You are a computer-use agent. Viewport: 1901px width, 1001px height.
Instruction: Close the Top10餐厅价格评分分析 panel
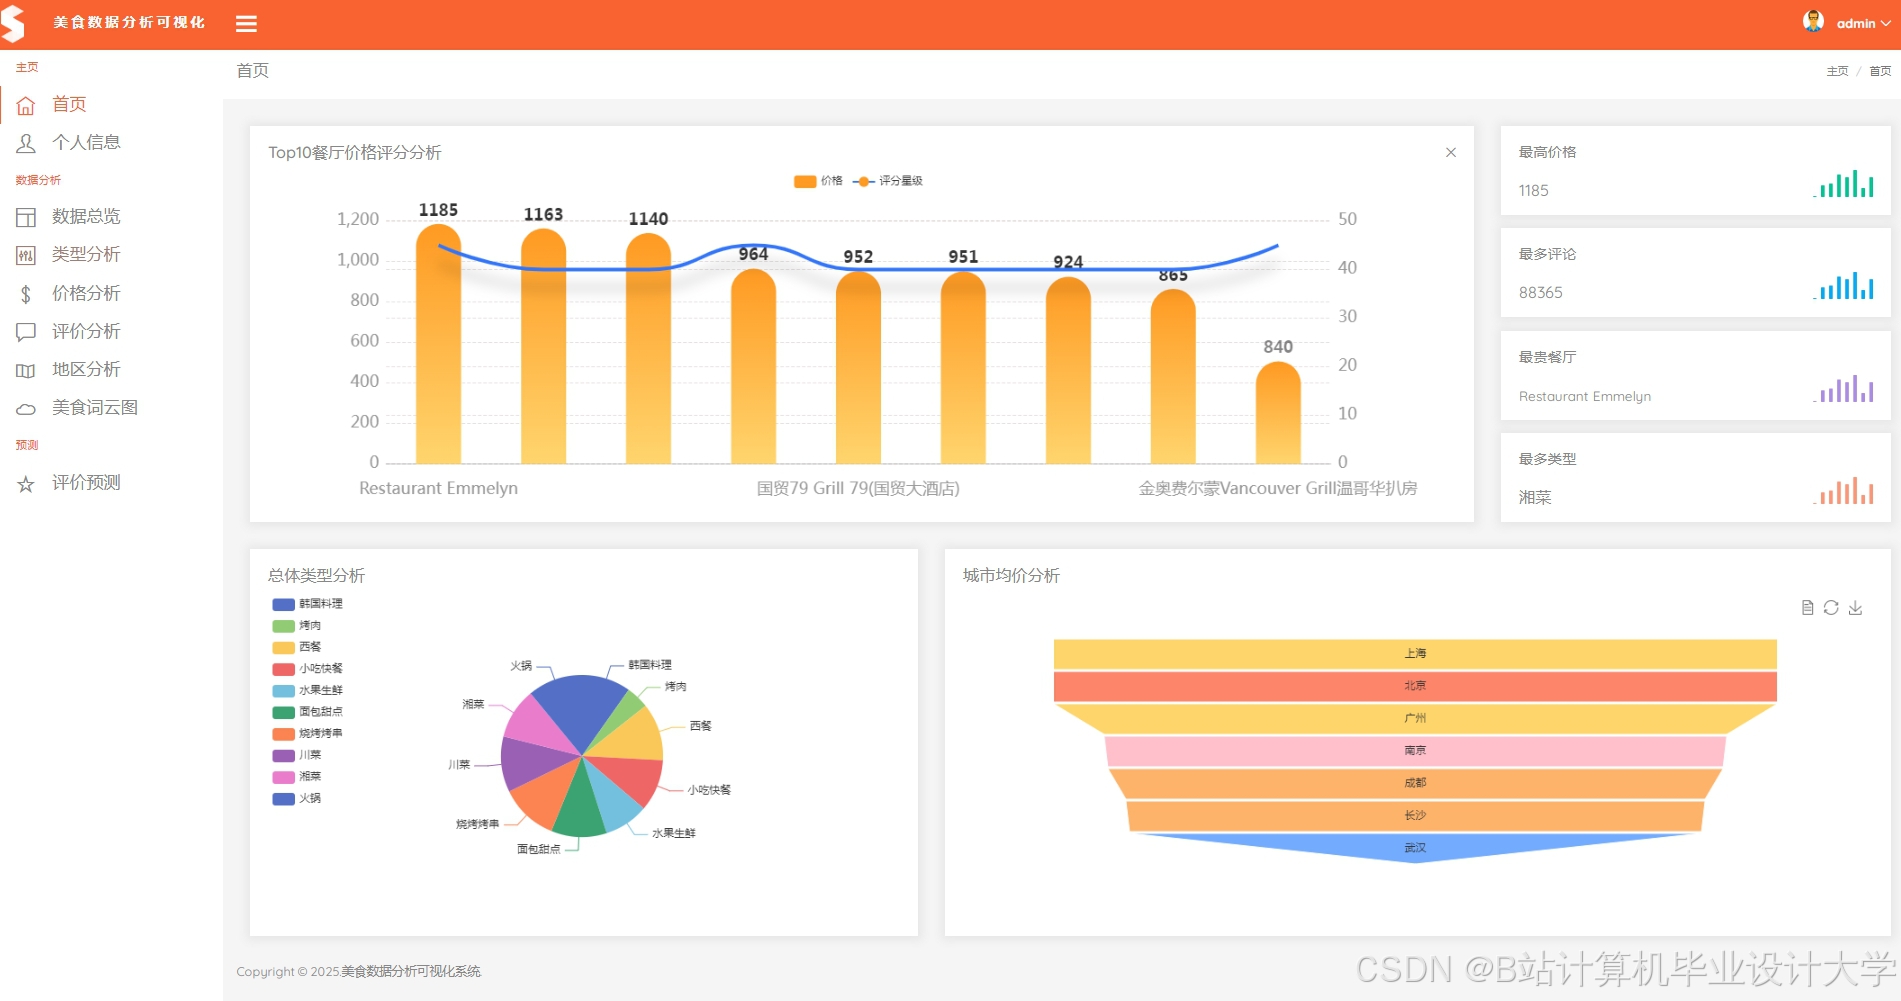coord(1451,152)
